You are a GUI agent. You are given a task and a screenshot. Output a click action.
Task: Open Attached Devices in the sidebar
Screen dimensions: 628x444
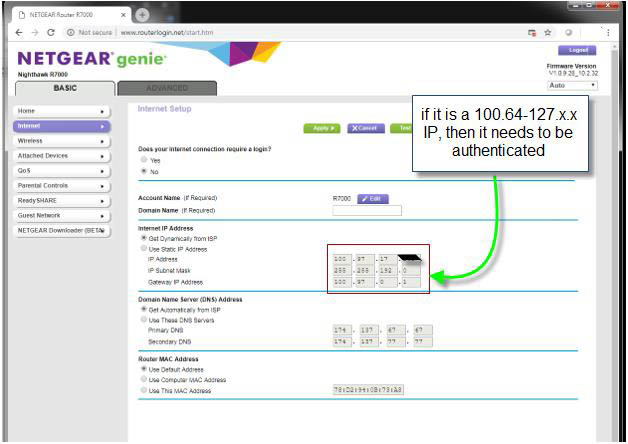tap(62, 156)
